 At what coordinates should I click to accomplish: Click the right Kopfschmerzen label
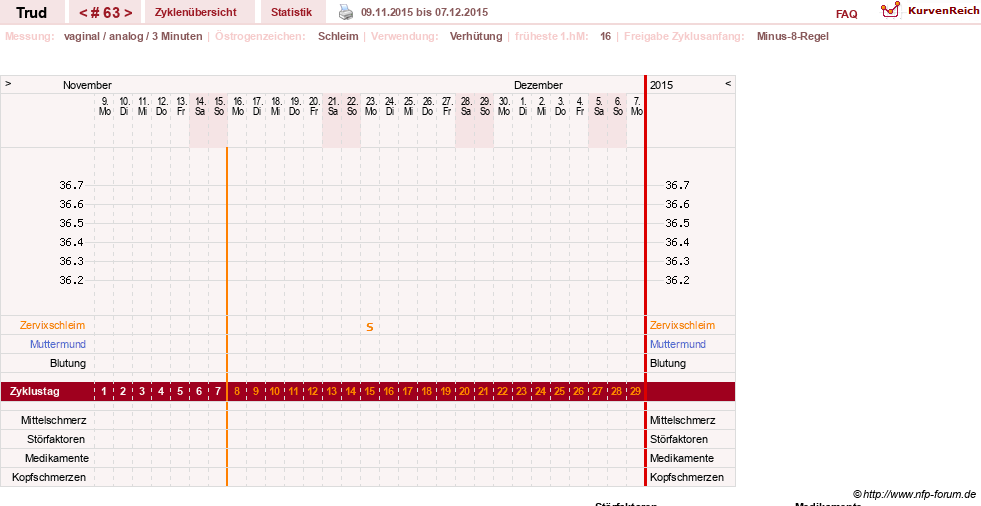[687, 477]
